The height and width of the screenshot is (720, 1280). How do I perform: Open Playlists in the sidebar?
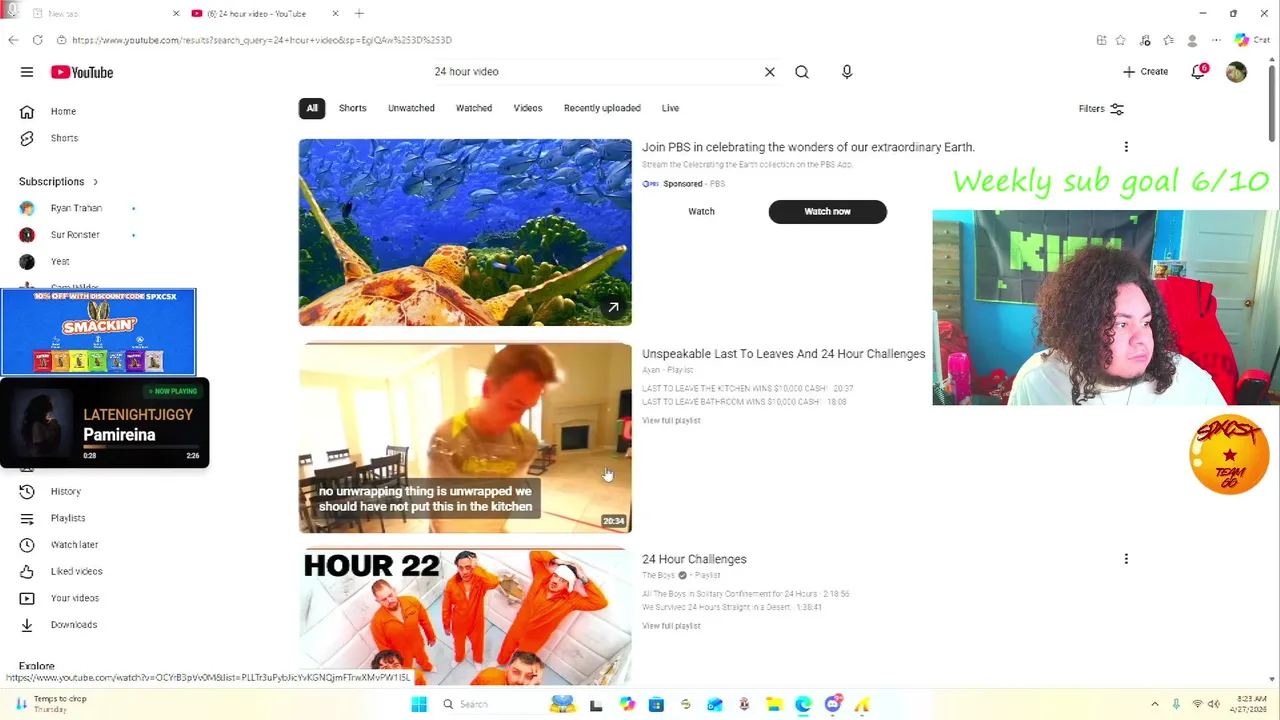pyautogui.click(x=68, y=518)
